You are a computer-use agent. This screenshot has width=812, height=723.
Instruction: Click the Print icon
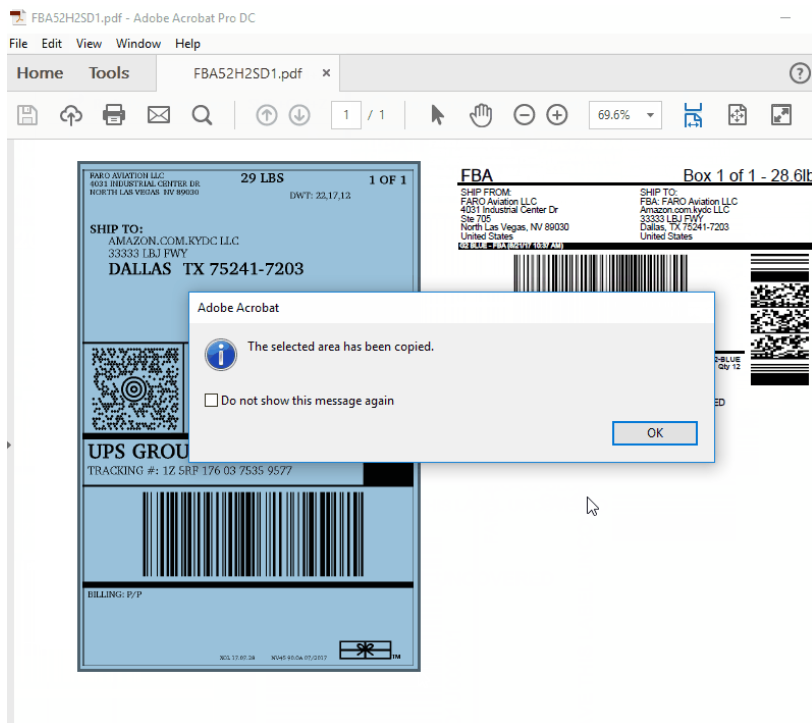114,115
